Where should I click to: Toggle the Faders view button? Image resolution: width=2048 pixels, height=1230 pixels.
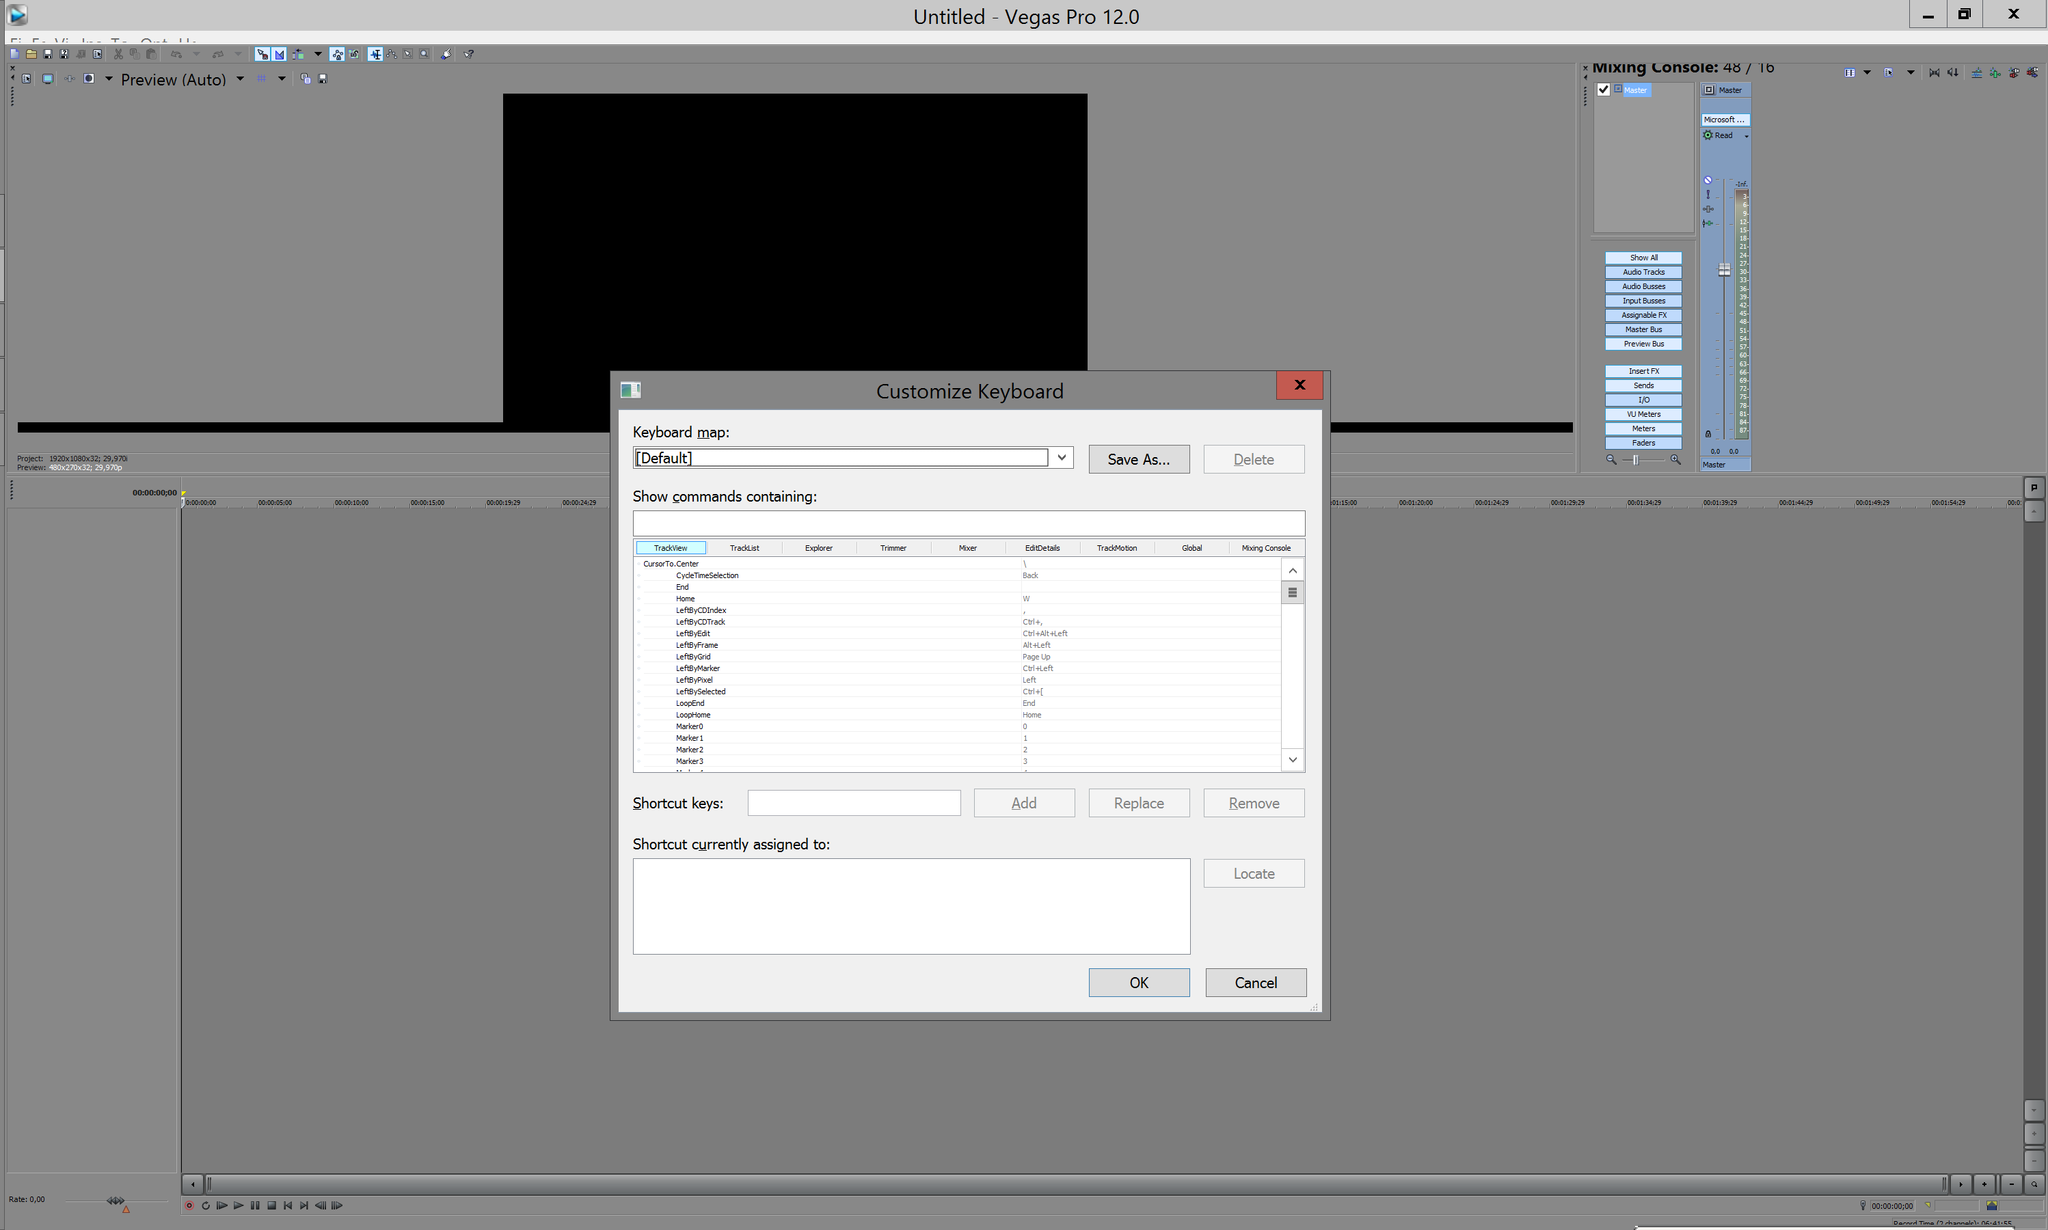(x=1643, y=443)
